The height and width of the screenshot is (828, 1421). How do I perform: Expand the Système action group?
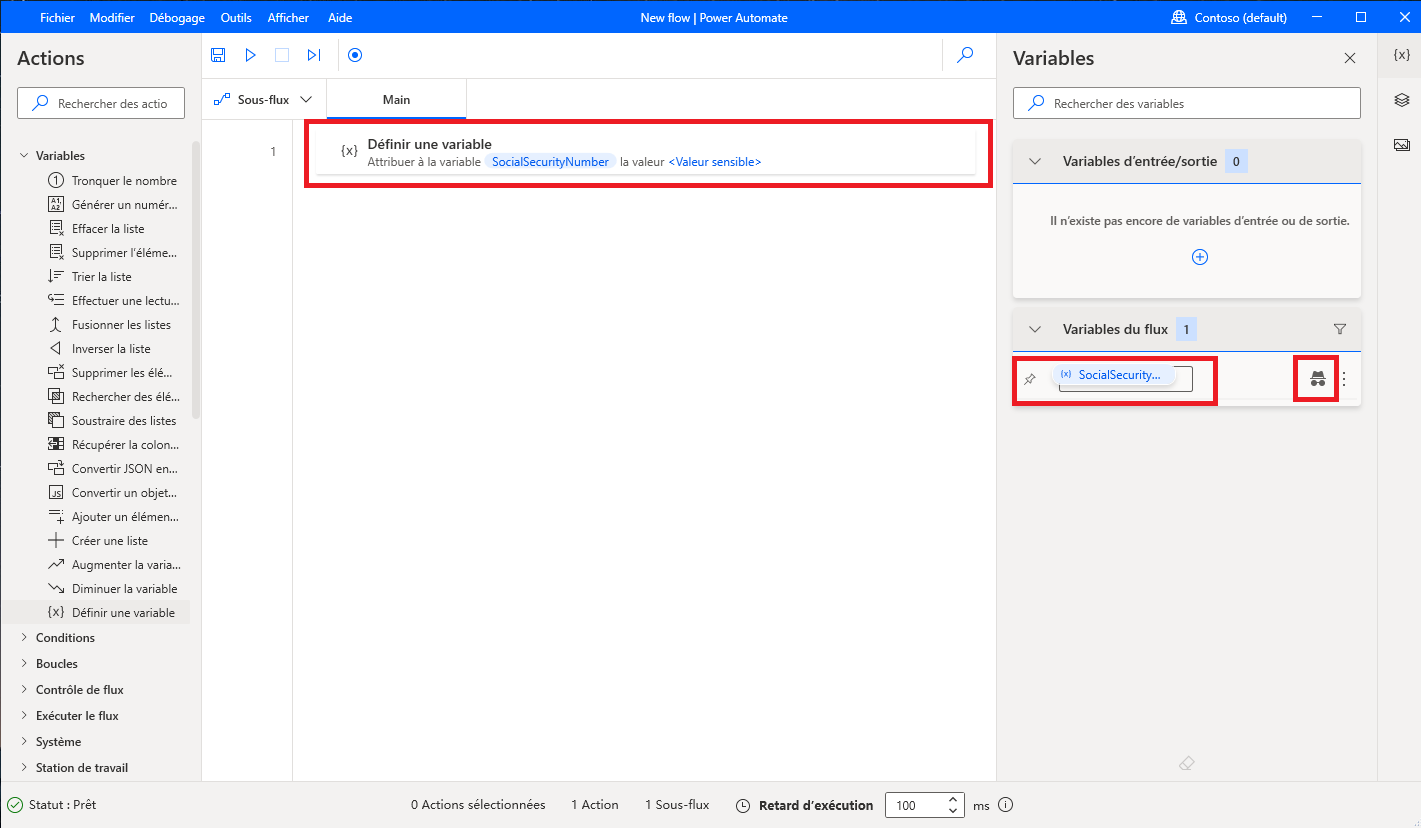coord(24,742)
